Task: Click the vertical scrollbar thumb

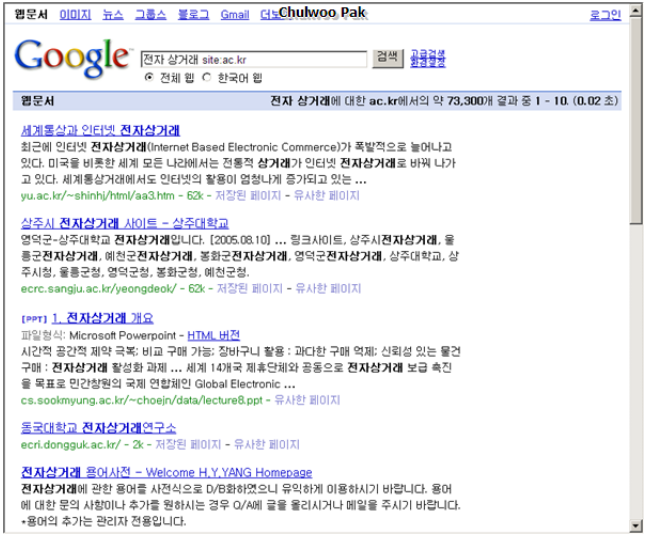Action: 636,120
